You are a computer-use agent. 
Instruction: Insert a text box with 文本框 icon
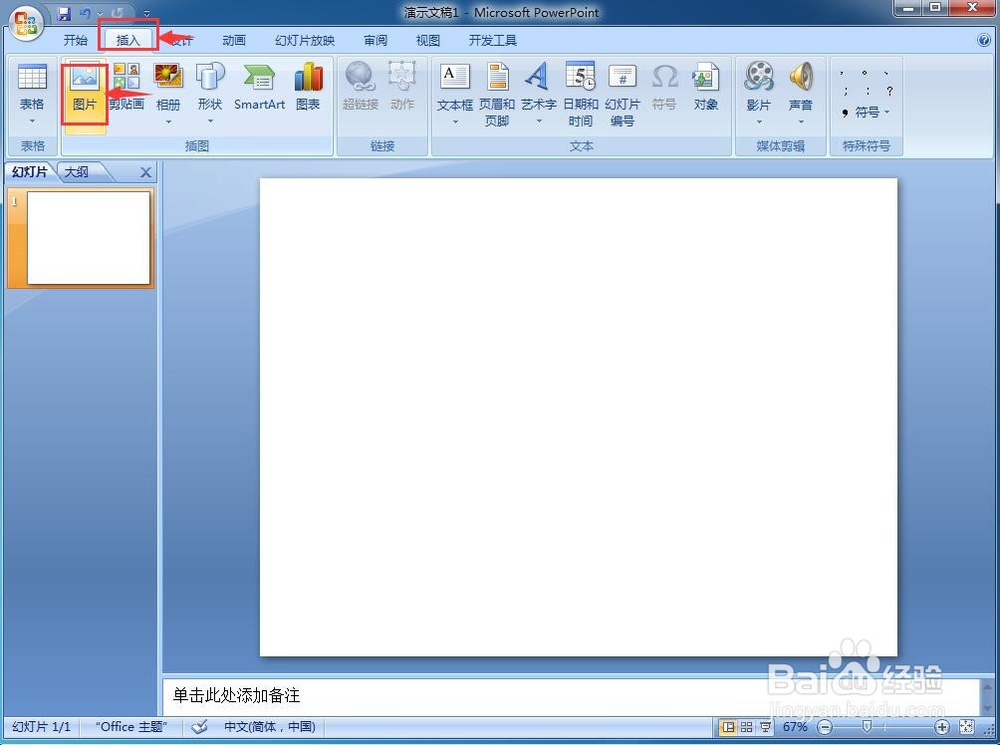[x=455, y=77]
